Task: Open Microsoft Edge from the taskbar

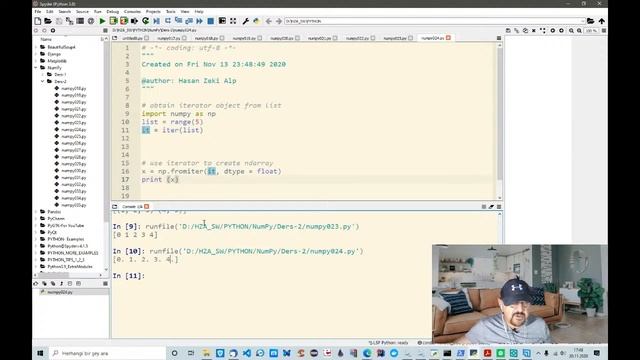Action: 367,353
